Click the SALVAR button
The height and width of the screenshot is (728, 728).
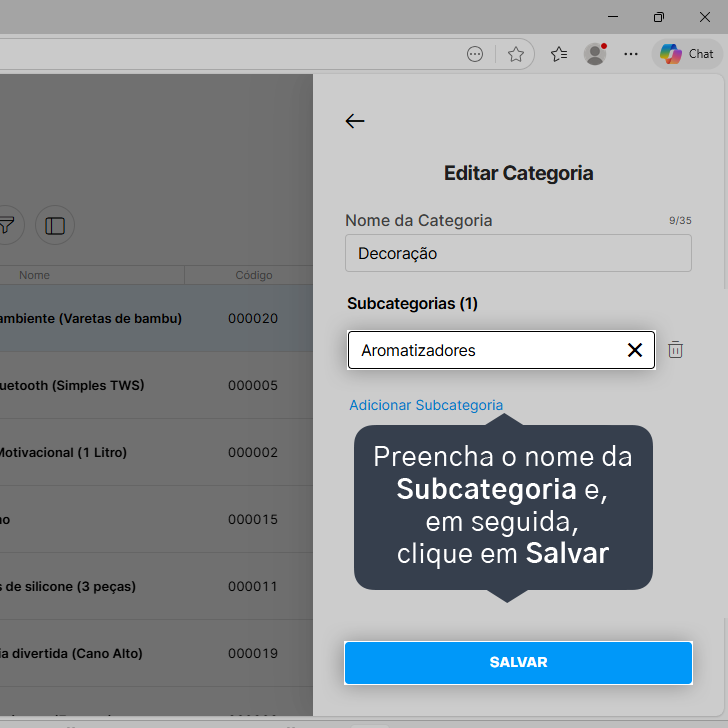518,663
